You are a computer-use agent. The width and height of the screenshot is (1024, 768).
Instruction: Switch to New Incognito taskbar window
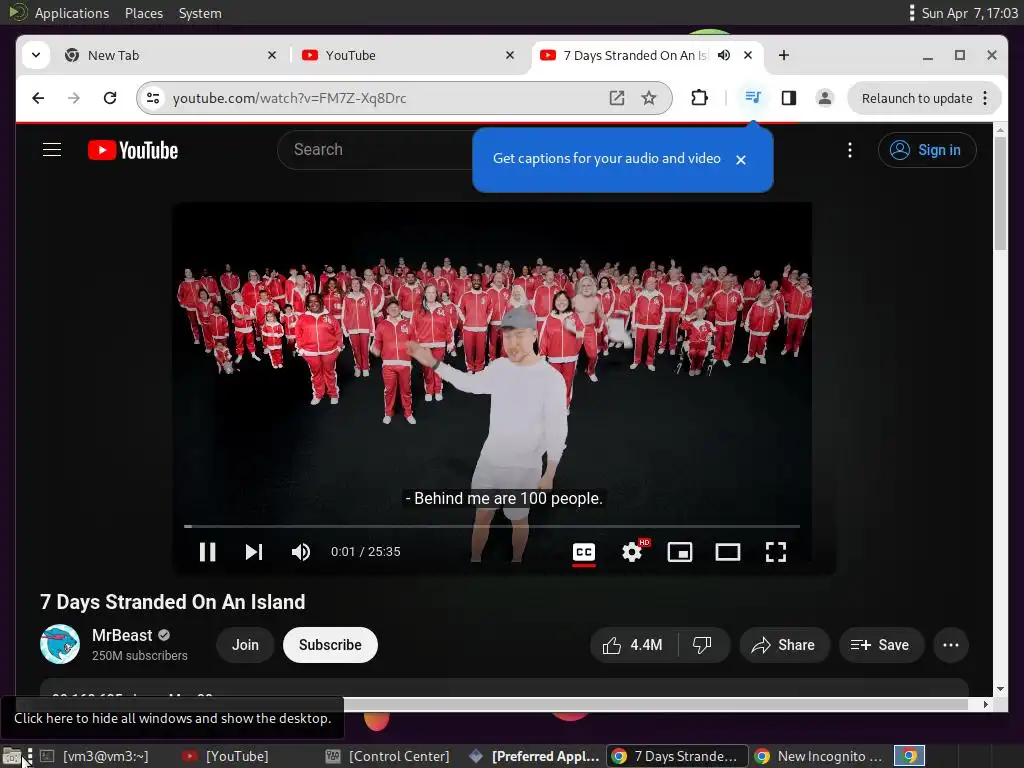818,756
